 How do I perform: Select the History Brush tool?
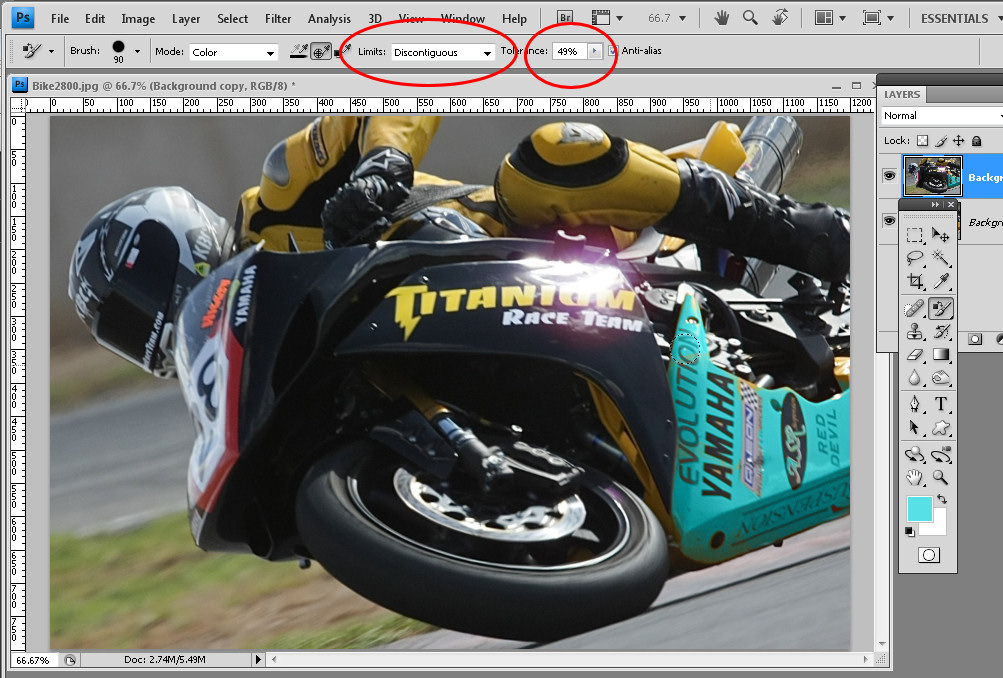(940, 331)
